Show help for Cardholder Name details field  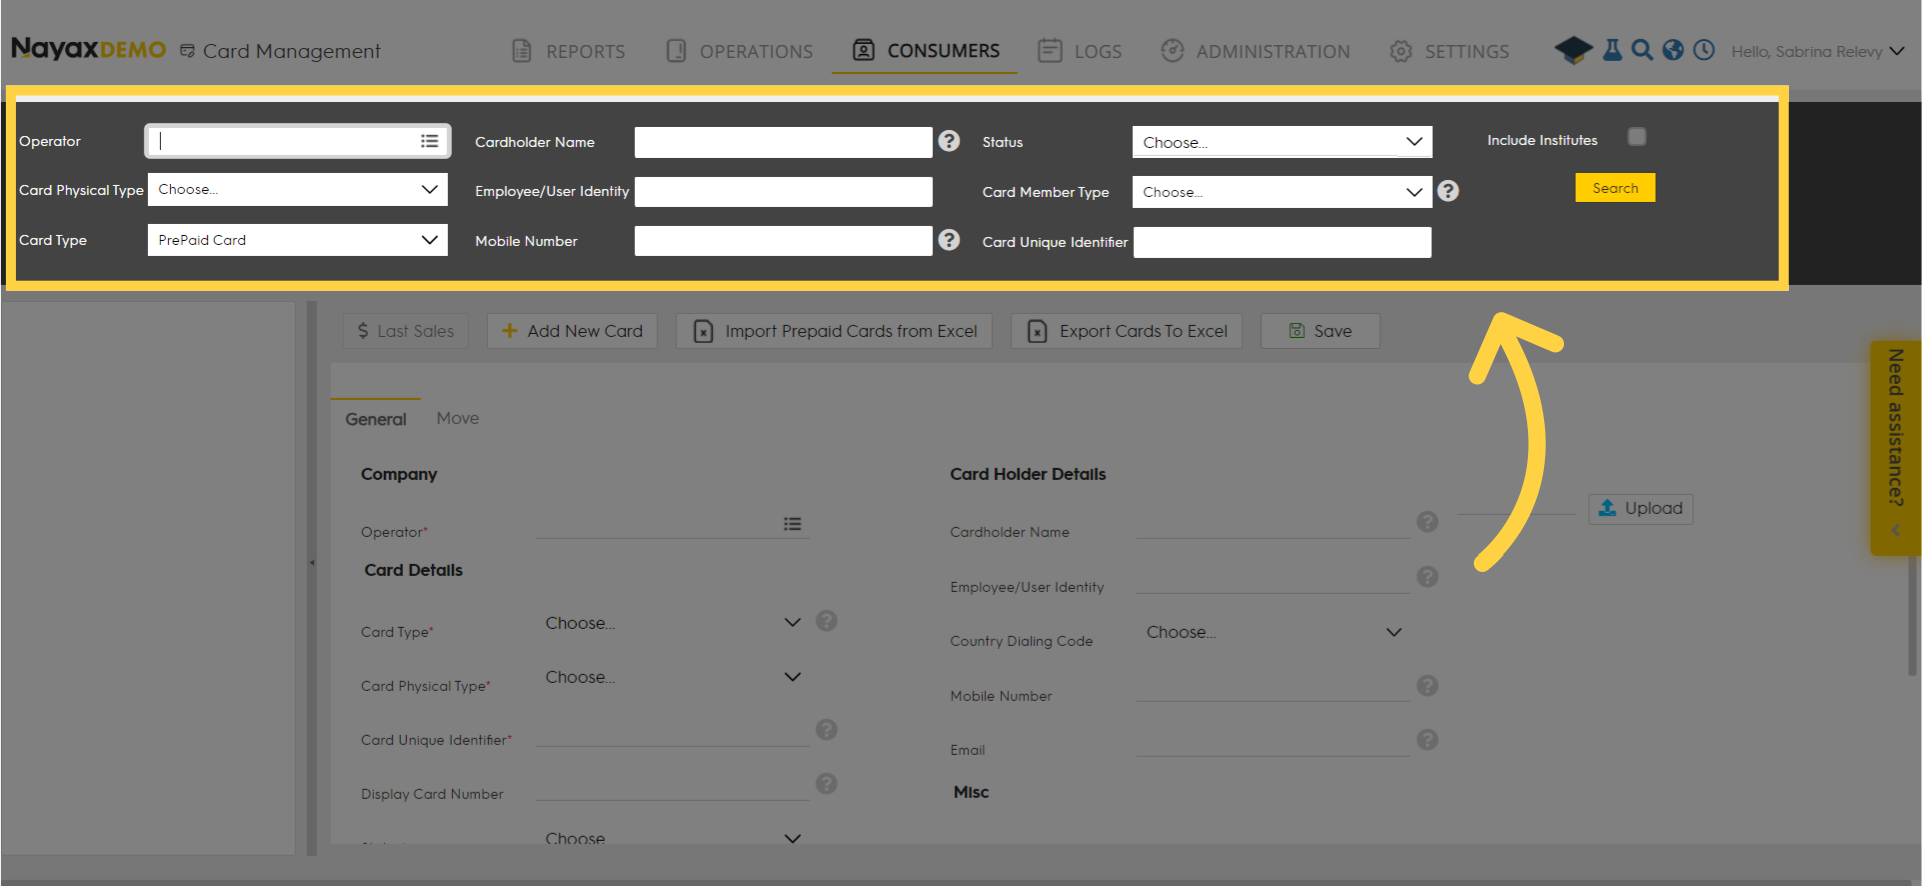pyautogui.click(x=1427, y=522)
